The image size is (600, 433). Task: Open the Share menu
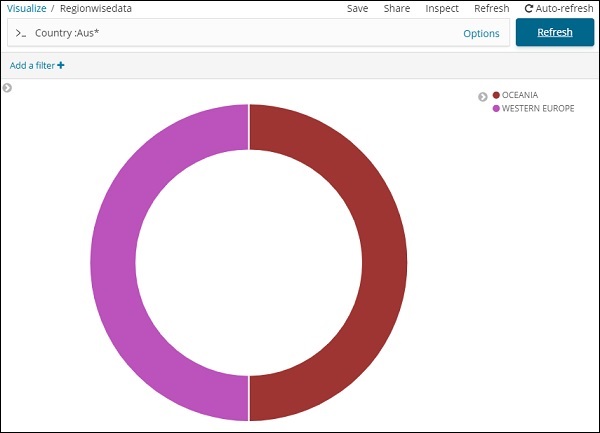click(x=397, y=8)
